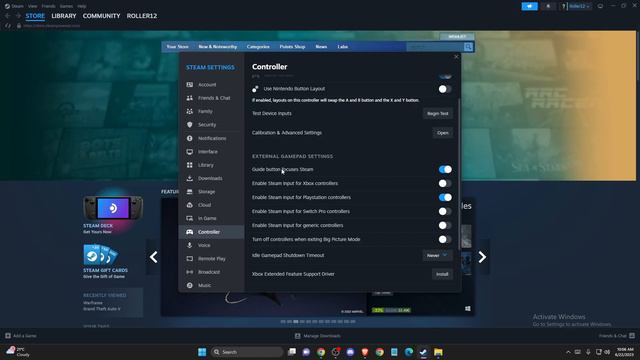Screen dimensions: 640x360
Task: Toggle Use Nintendo Button Layout
Action: click(445, 89)
